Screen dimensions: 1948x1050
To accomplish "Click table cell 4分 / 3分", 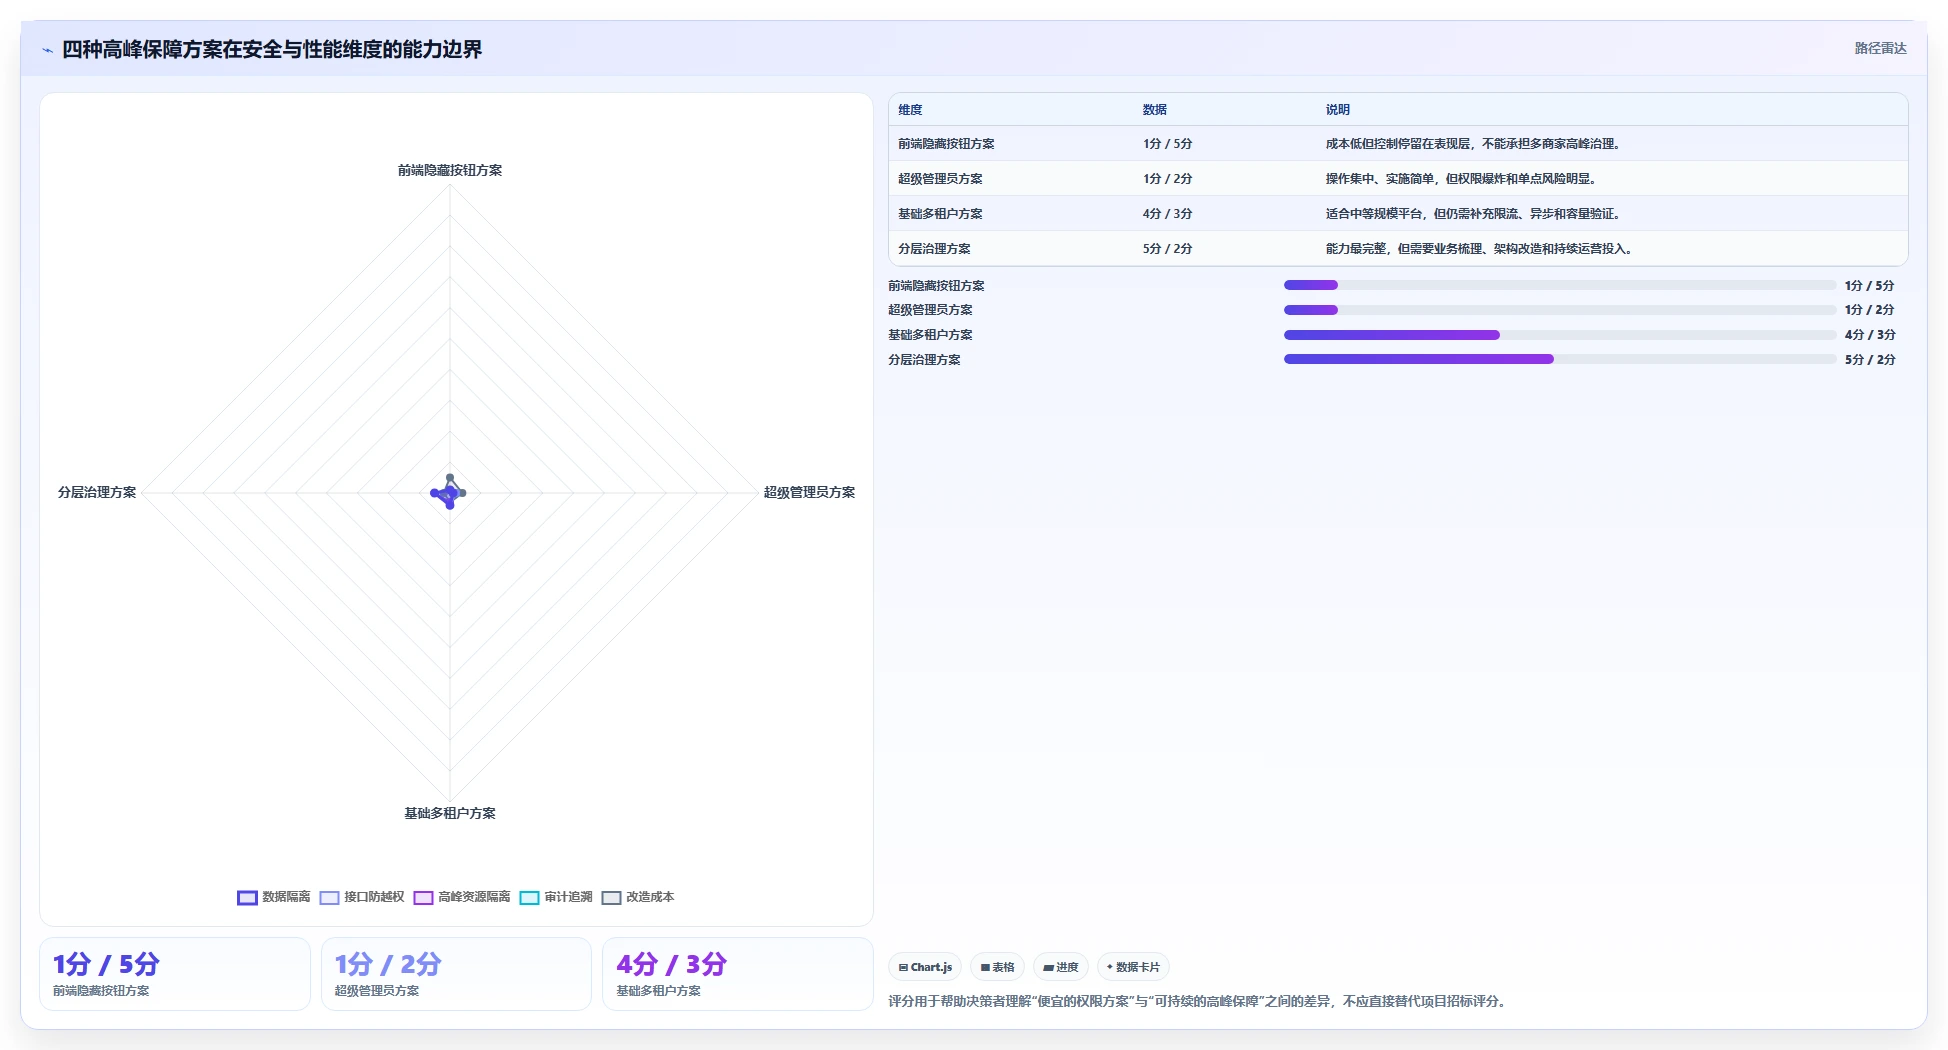I will pyautogui.click(x=1167, y=214).
